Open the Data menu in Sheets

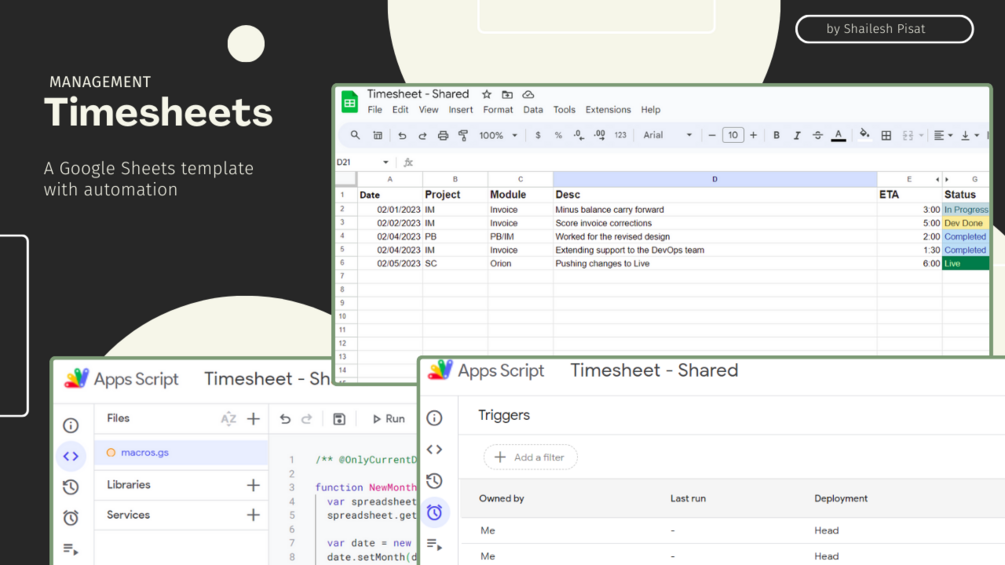pyautogui.click(x=533, y=110)
